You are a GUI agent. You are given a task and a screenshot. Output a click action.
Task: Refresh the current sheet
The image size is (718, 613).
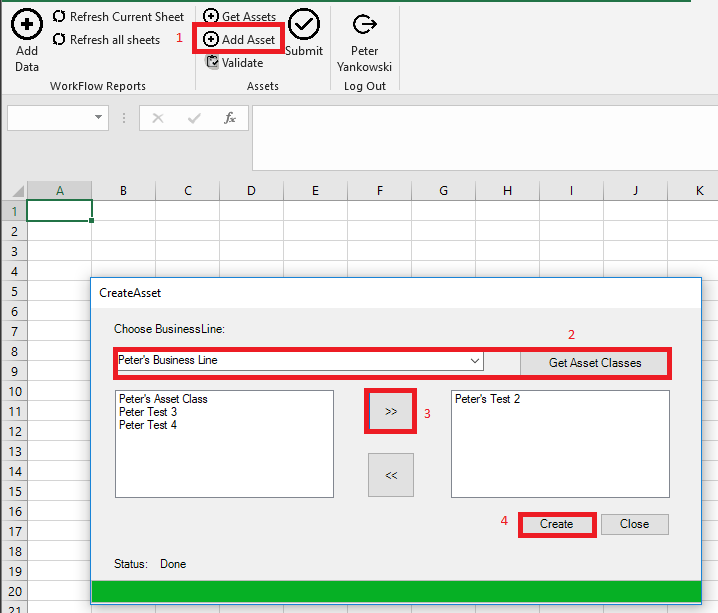[118, 17]
